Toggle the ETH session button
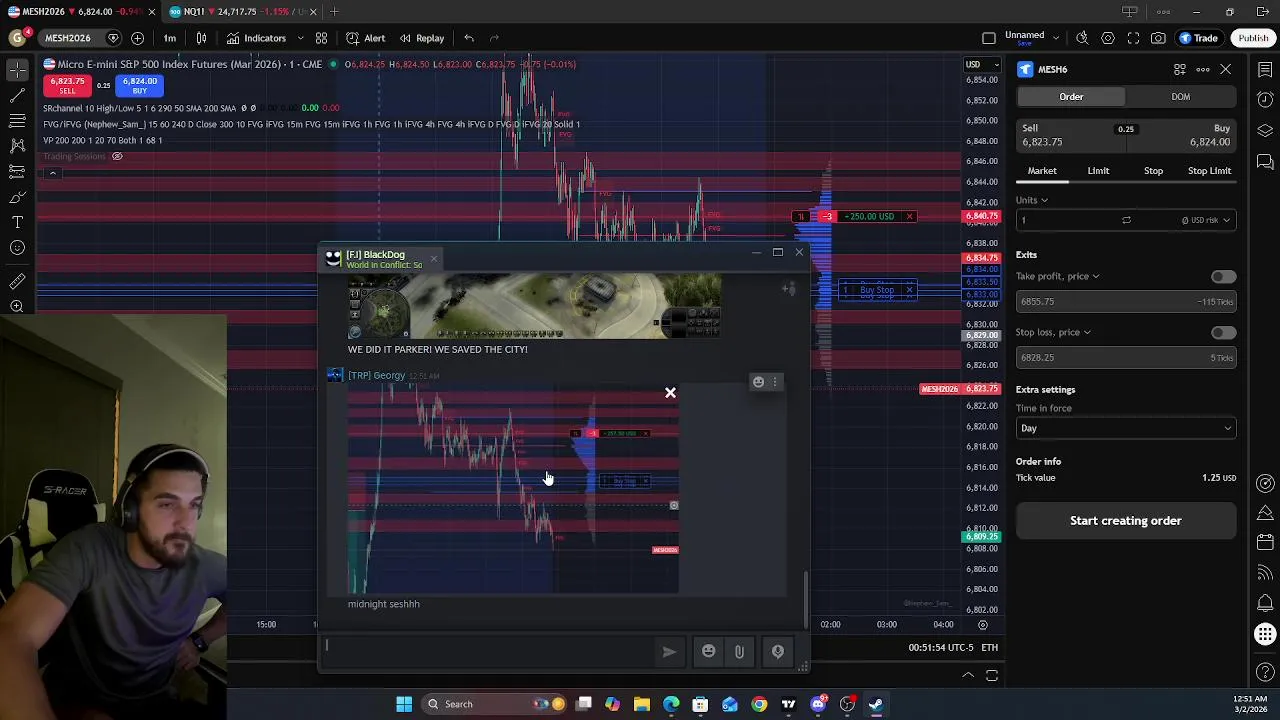Image resolution: width=1280 pixels, height=720 pixels. [989, 647]
